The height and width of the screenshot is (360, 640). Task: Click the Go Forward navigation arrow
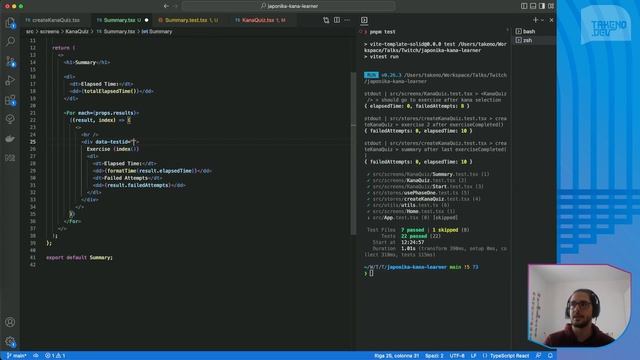pos(175,6)
